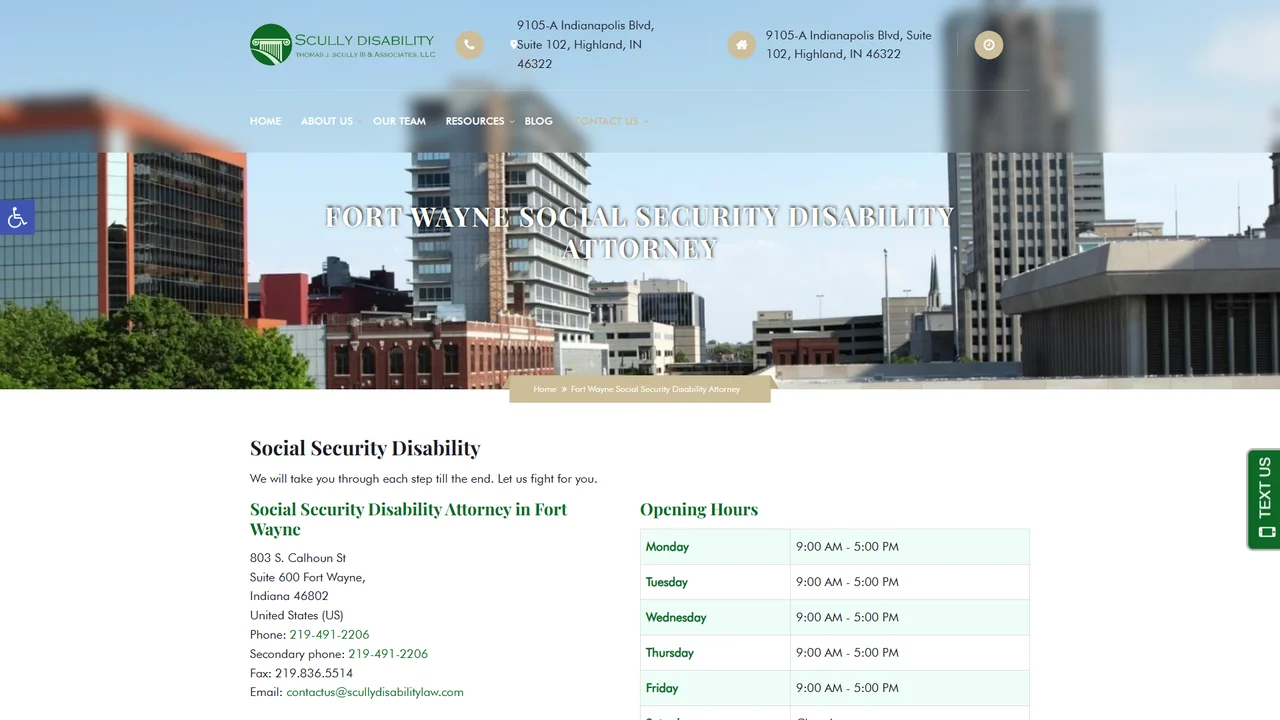This screenshot has width=1280, height=720.
Task: Click the Fax 219.836.5514 text
Action: click(x=301, y=673)
